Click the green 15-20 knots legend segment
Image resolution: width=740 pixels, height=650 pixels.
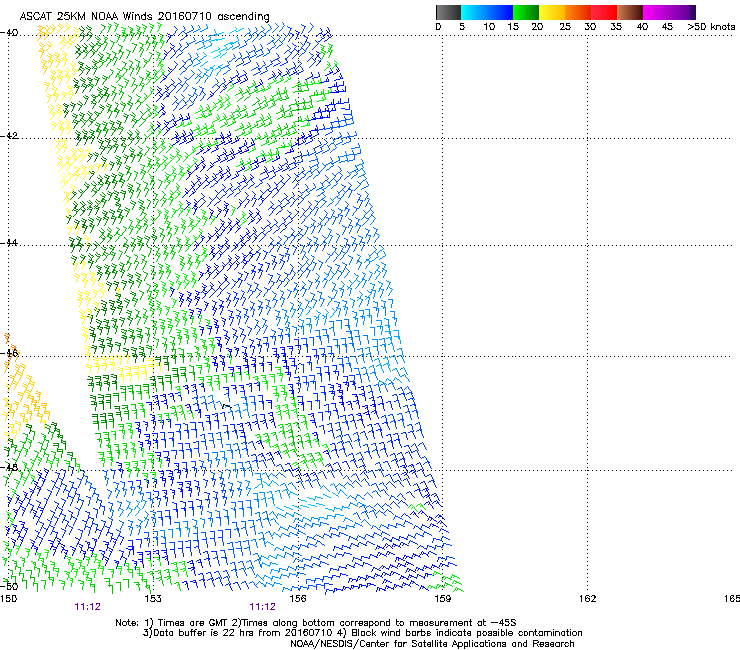pyautogui.click(x=526, y=12)
